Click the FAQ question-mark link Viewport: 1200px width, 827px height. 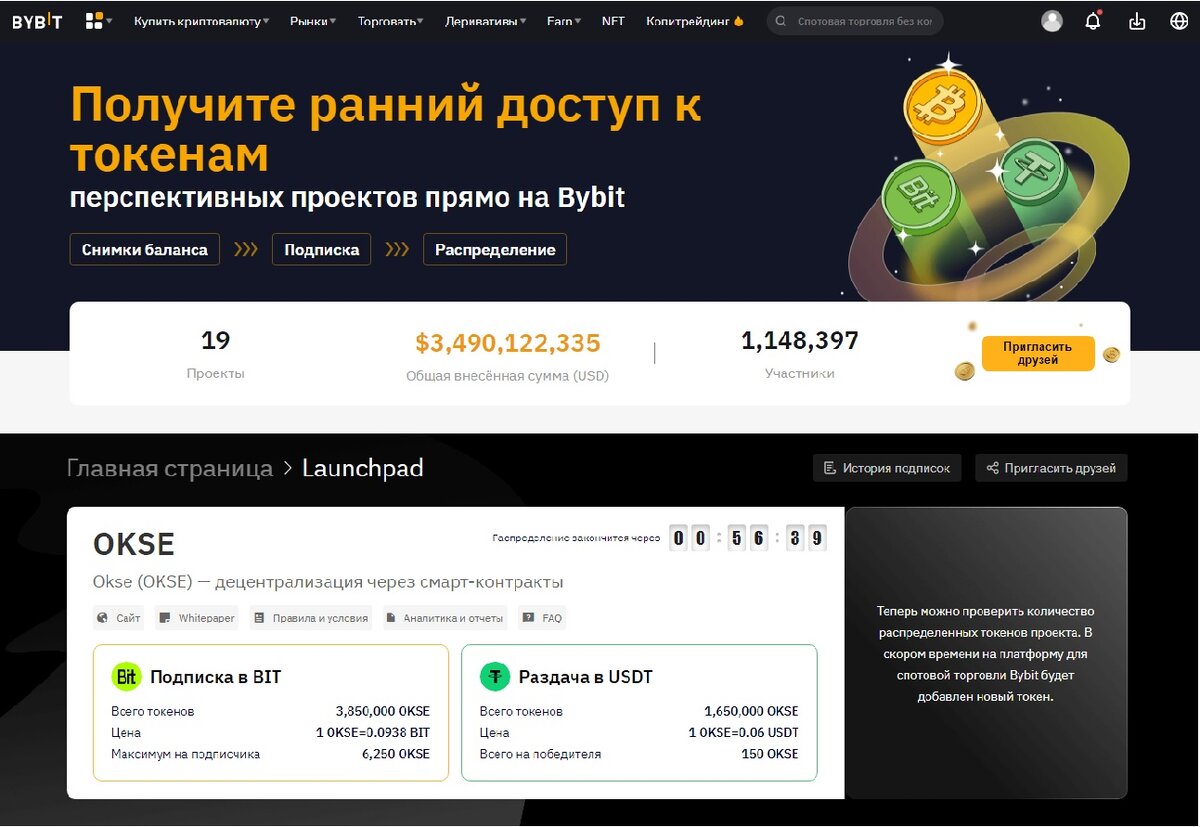[541, 618]
